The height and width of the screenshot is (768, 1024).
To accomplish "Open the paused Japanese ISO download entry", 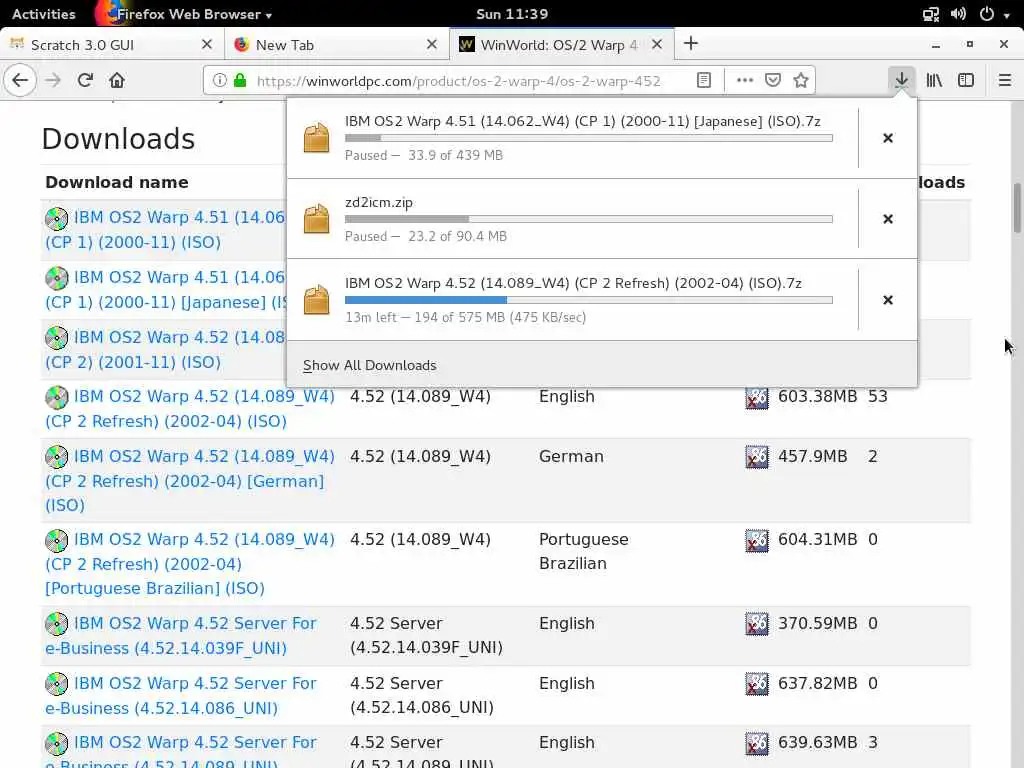I will pyautogui.click(x=573, y=138).
